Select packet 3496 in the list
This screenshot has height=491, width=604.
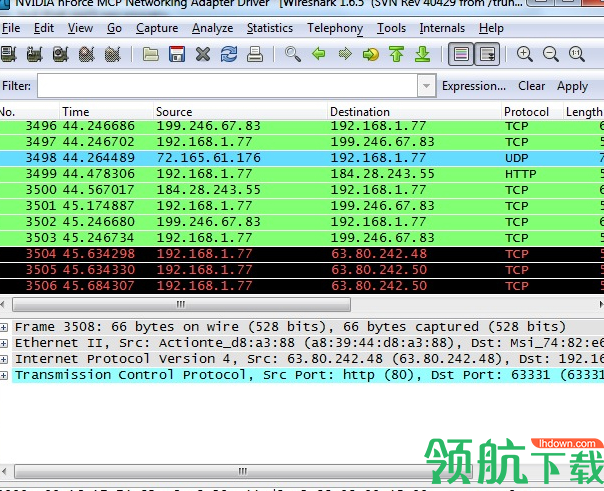tap(302, 126)
